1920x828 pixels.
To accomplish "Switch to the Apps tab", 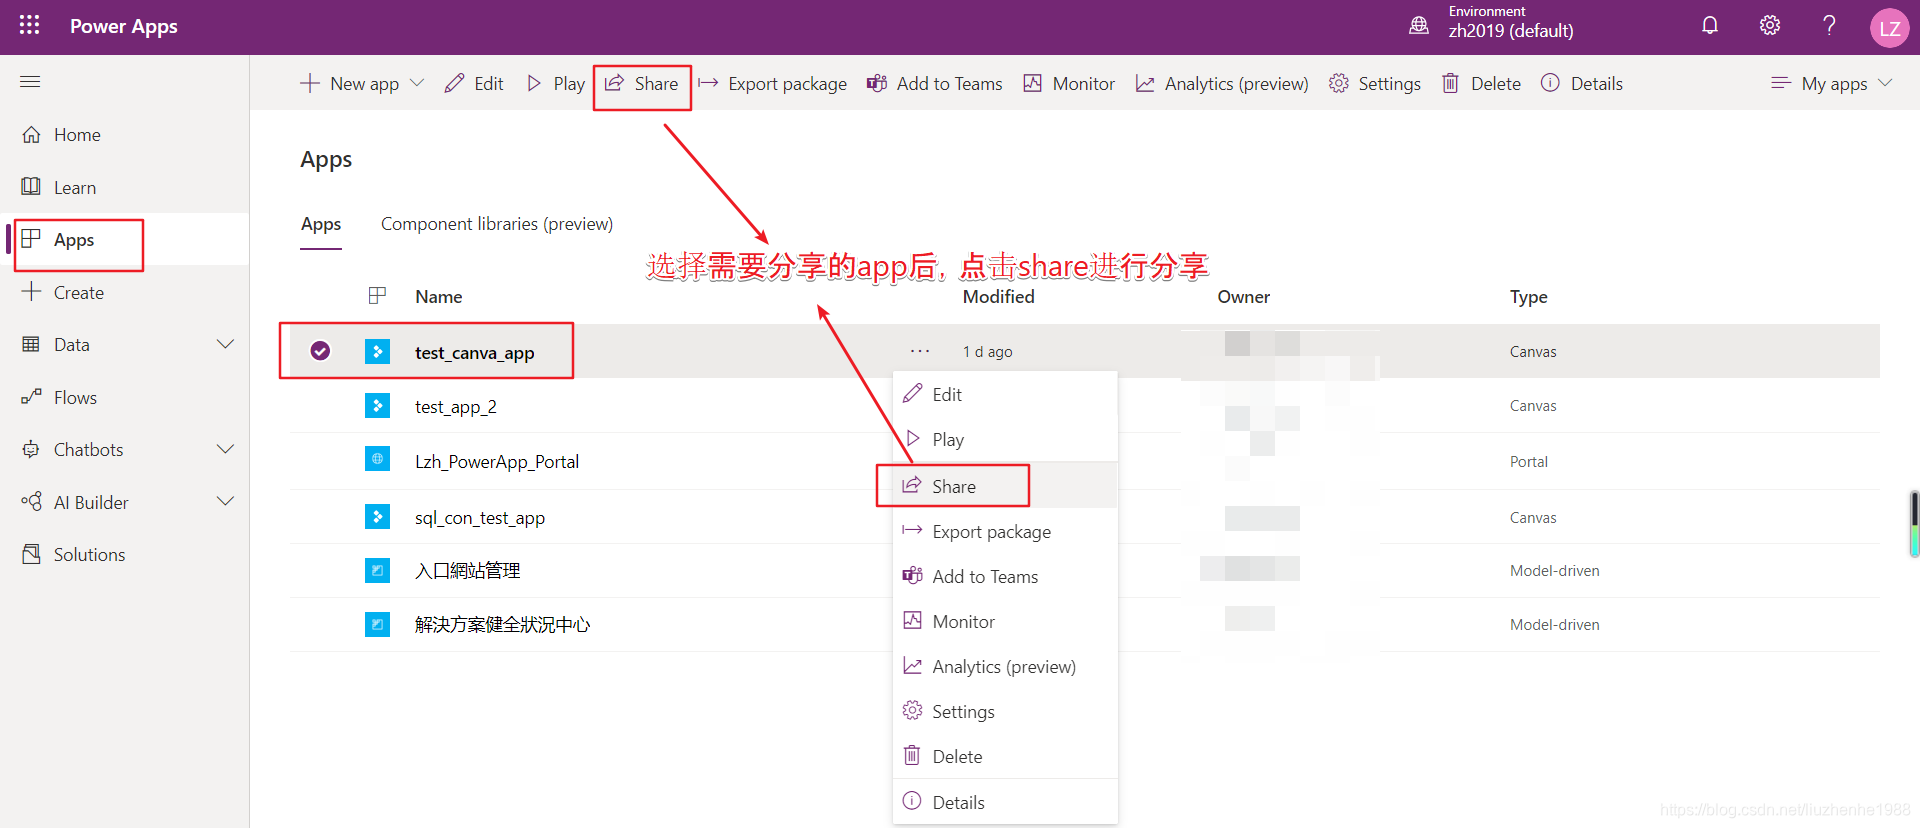I will (321, 224).
